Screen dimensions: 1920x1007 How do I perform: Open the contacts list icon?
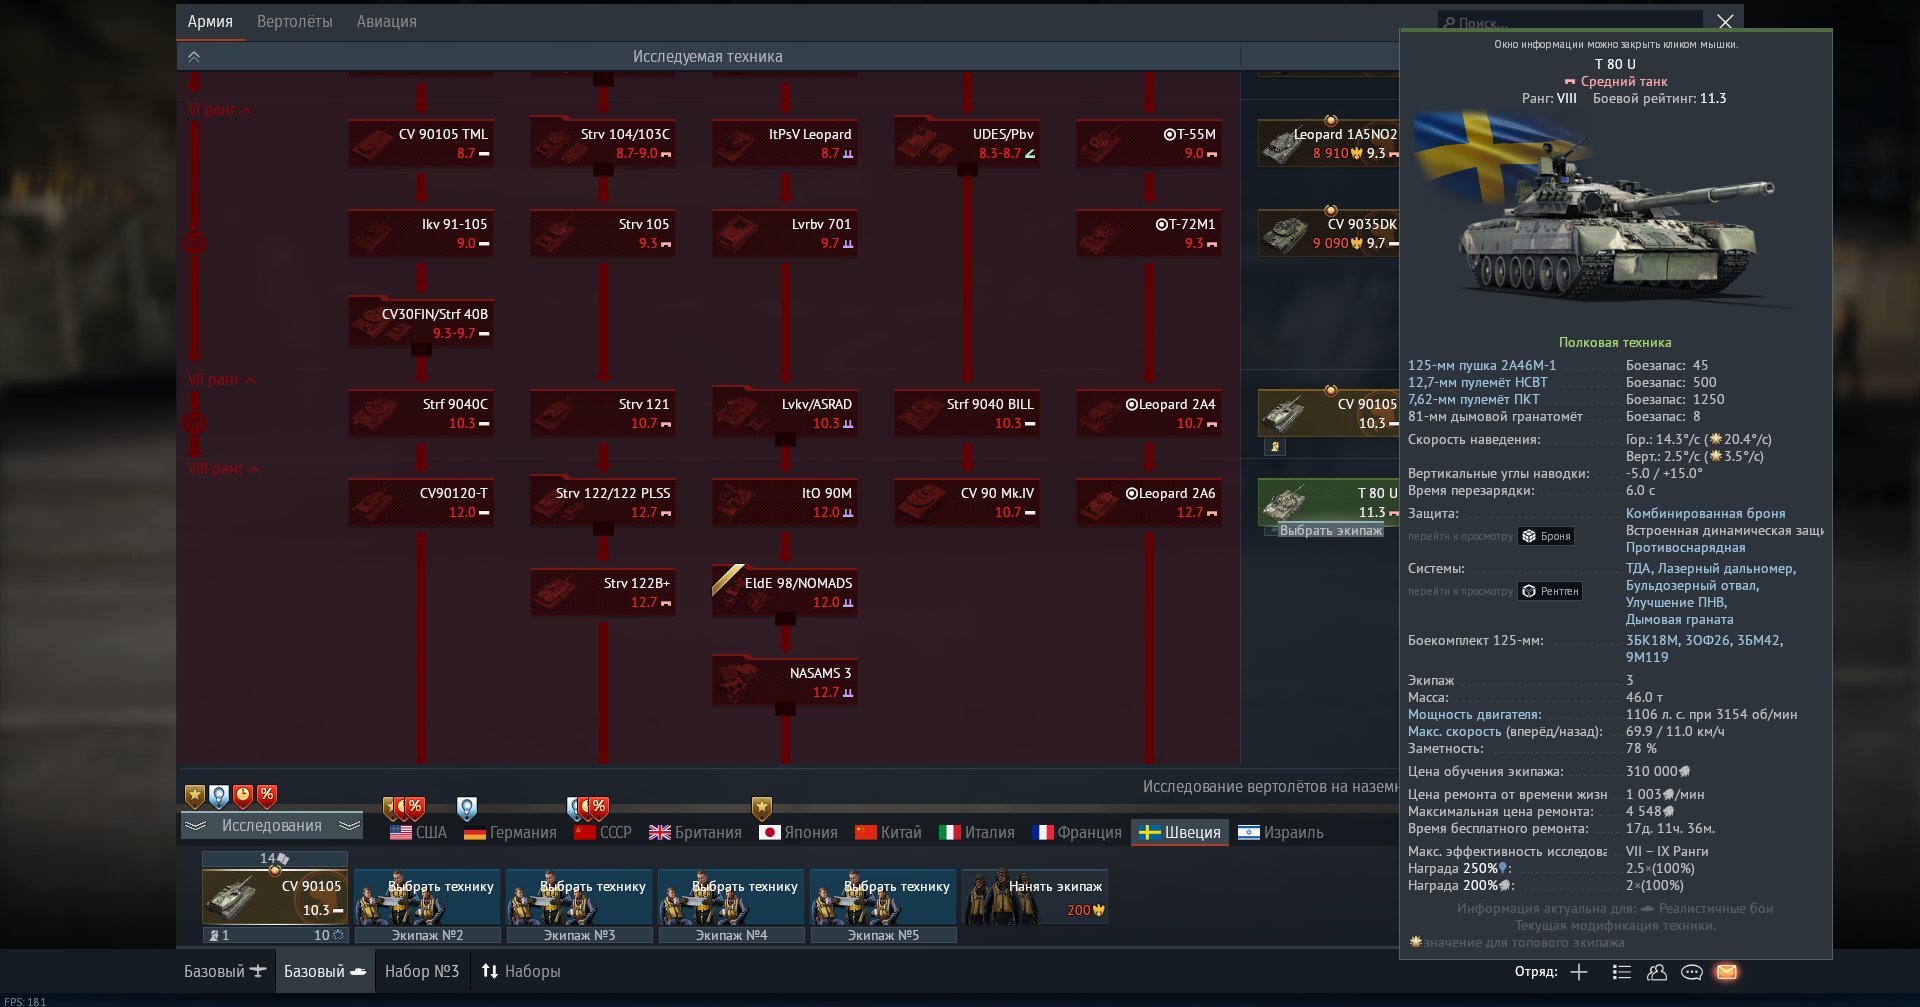tap(1622, 972)
